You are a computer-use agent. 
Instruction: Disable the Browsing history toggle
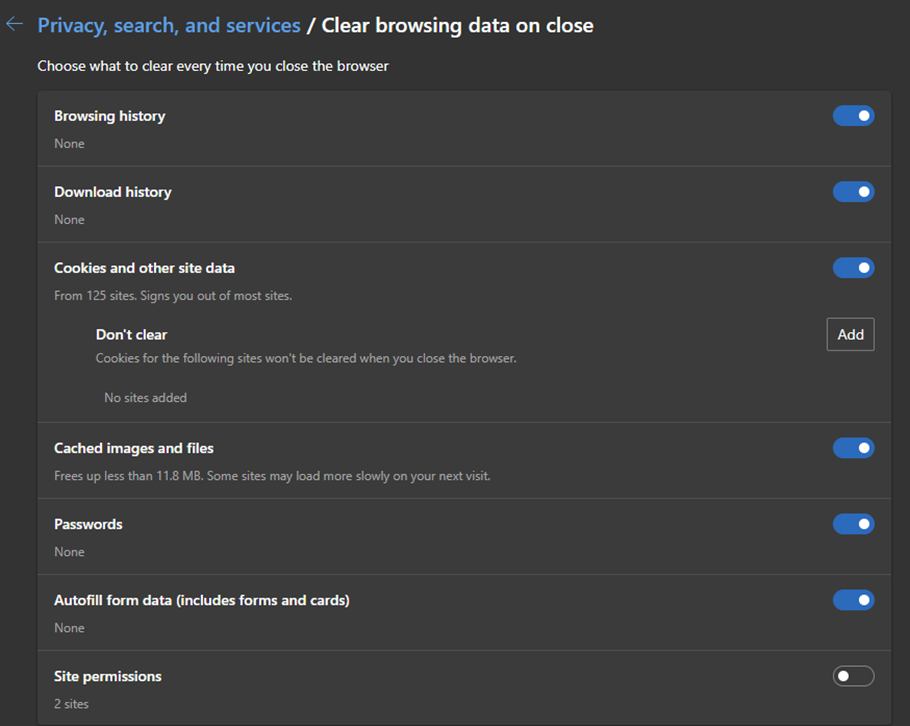coord(853,116)
